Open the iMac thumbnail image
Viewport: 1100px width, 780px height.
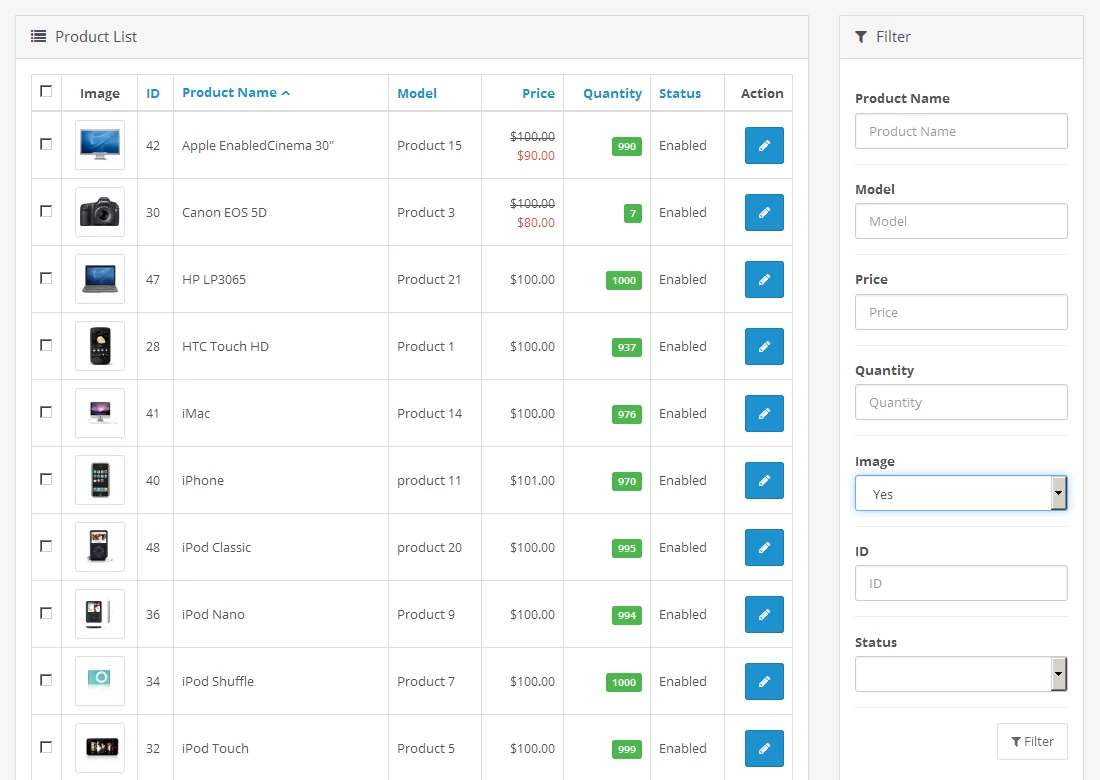(100, 413)
